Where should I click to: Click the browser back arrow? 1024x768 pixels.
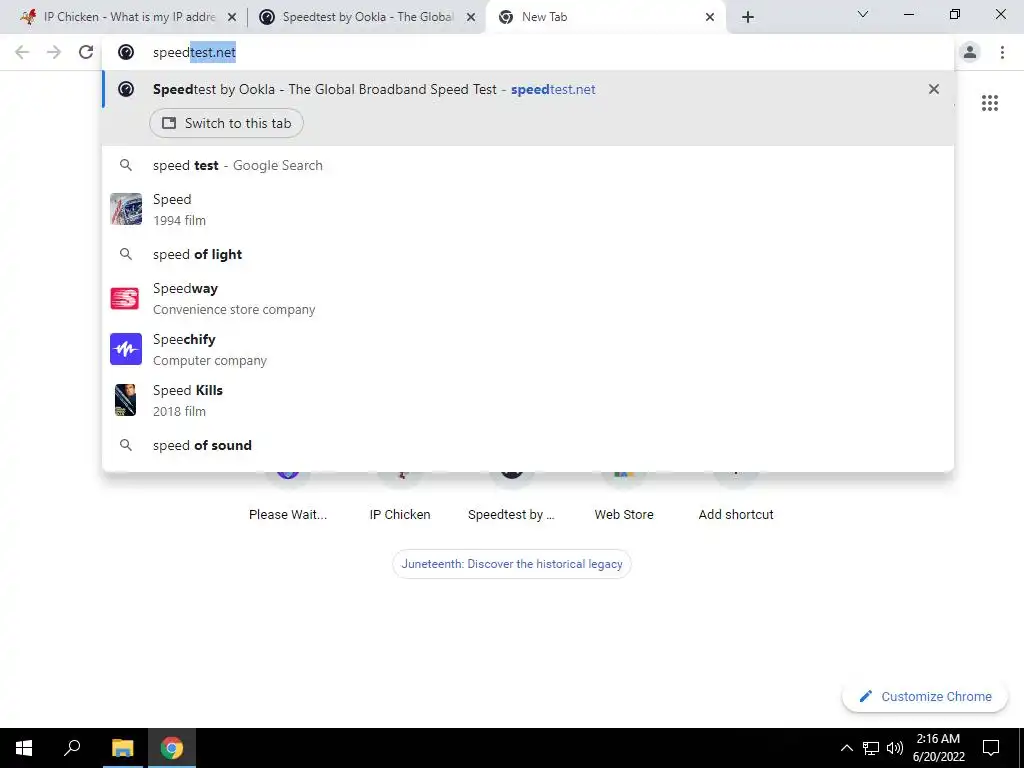click(x=22, y=52)
